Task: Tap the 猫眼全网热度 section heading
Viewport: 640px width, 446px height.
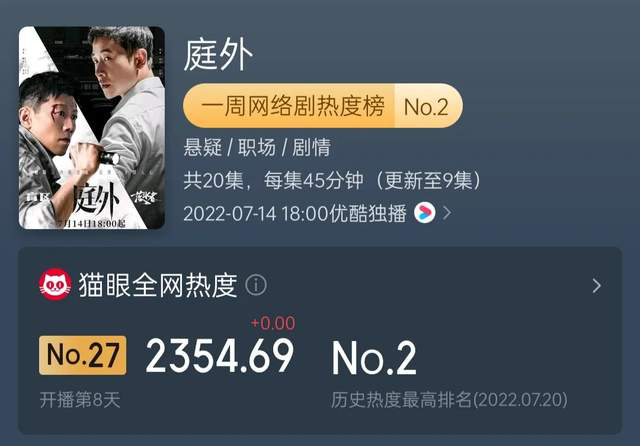Action: (158, 285)
